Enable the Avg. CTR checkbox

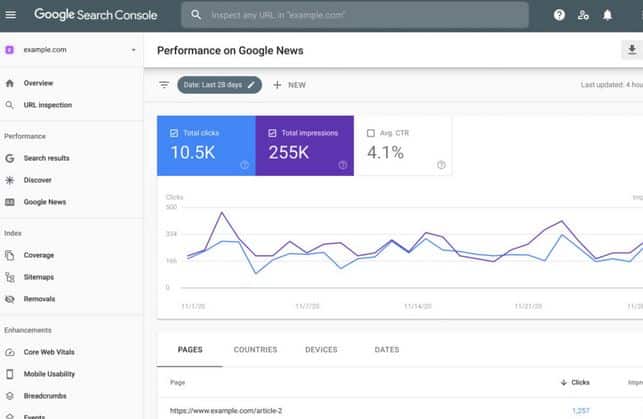[371, 133]
